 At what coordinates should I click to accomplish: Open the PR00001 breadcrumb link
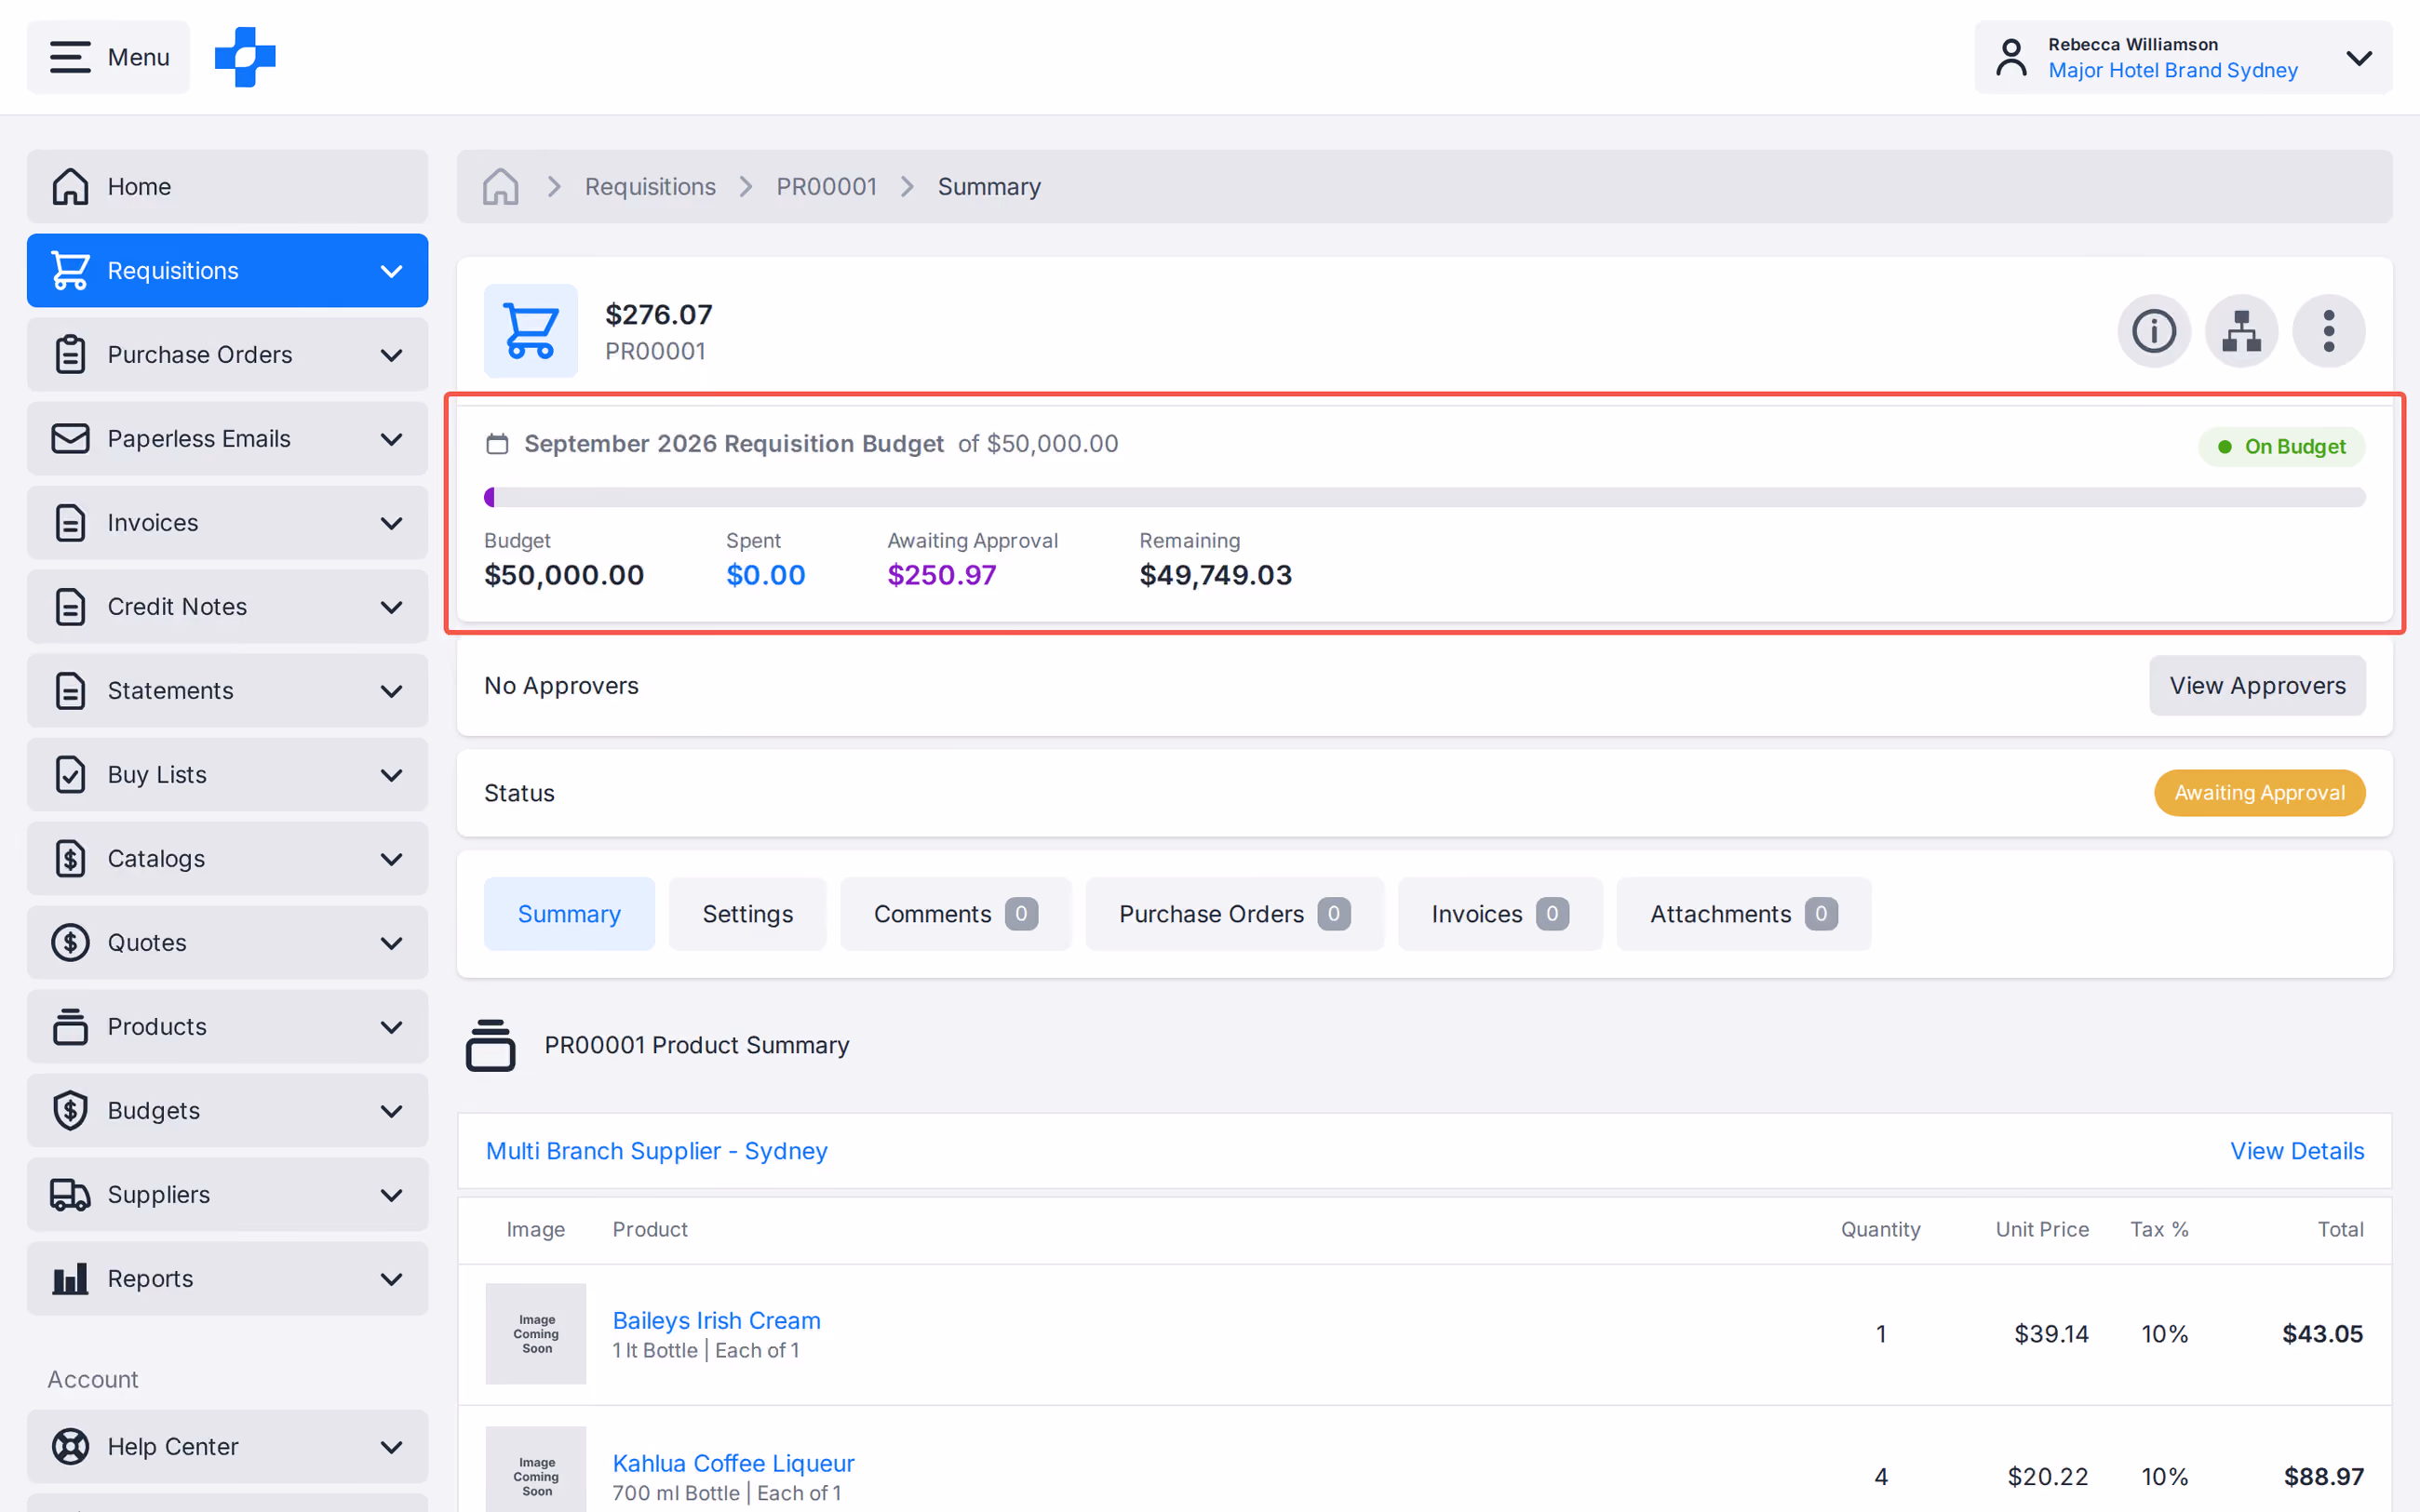(x=826, y=187)
